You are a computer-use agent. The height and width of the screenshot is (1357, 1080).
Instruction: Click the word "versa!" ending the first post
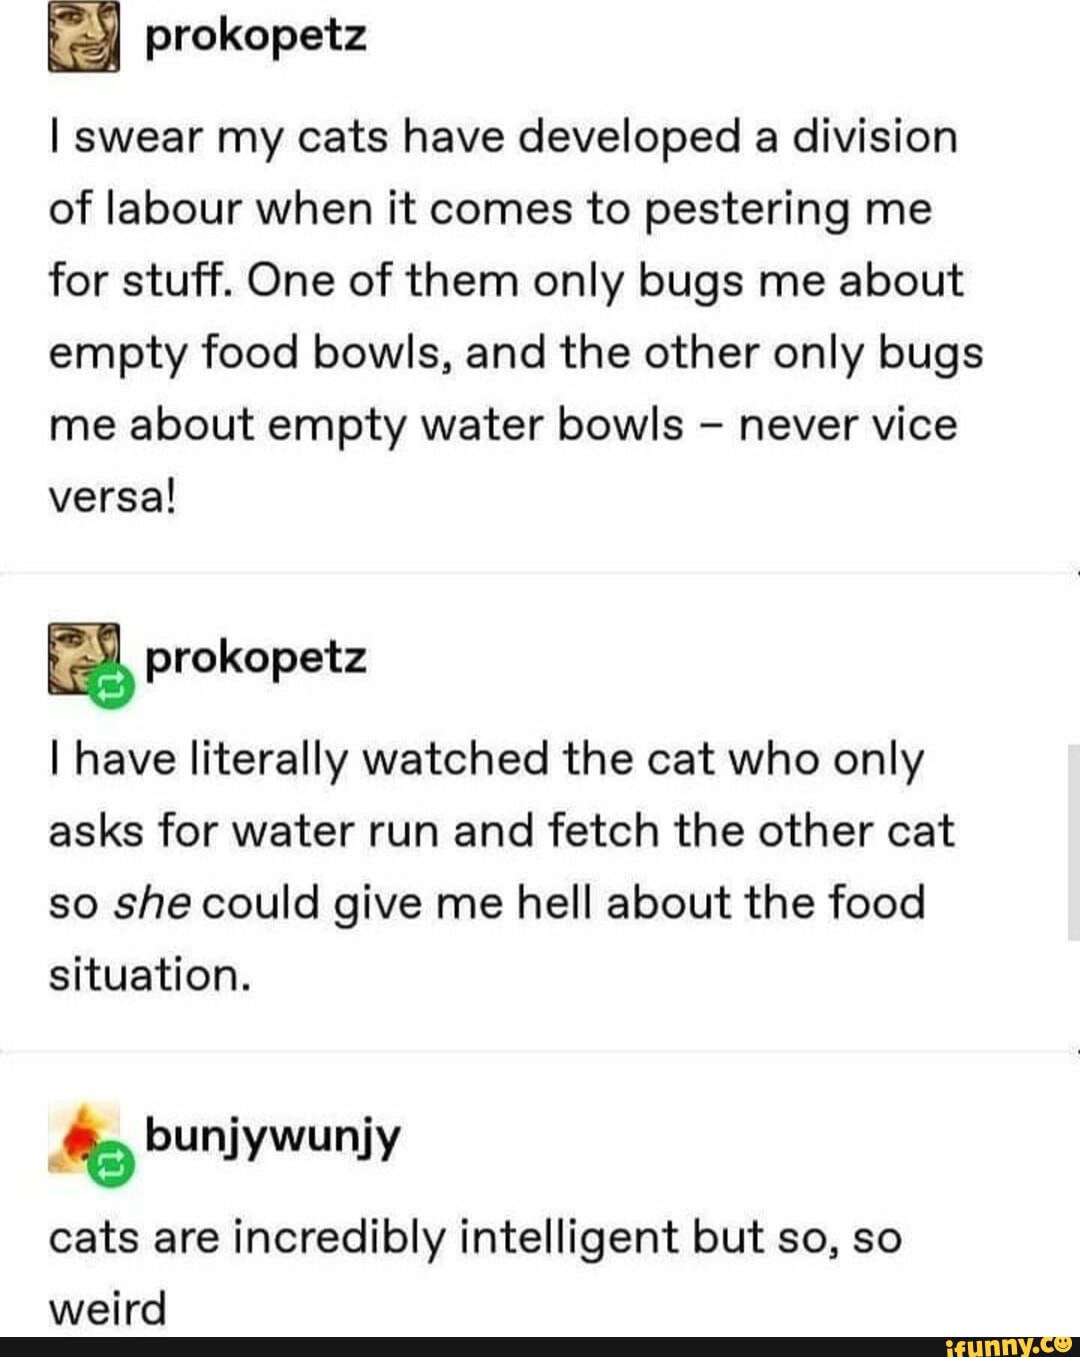(x=112, y=497)
